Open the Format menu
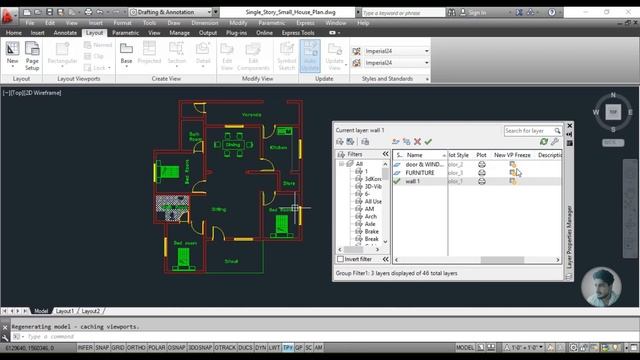Screen dimensions: 640x360 click(122, 23)
